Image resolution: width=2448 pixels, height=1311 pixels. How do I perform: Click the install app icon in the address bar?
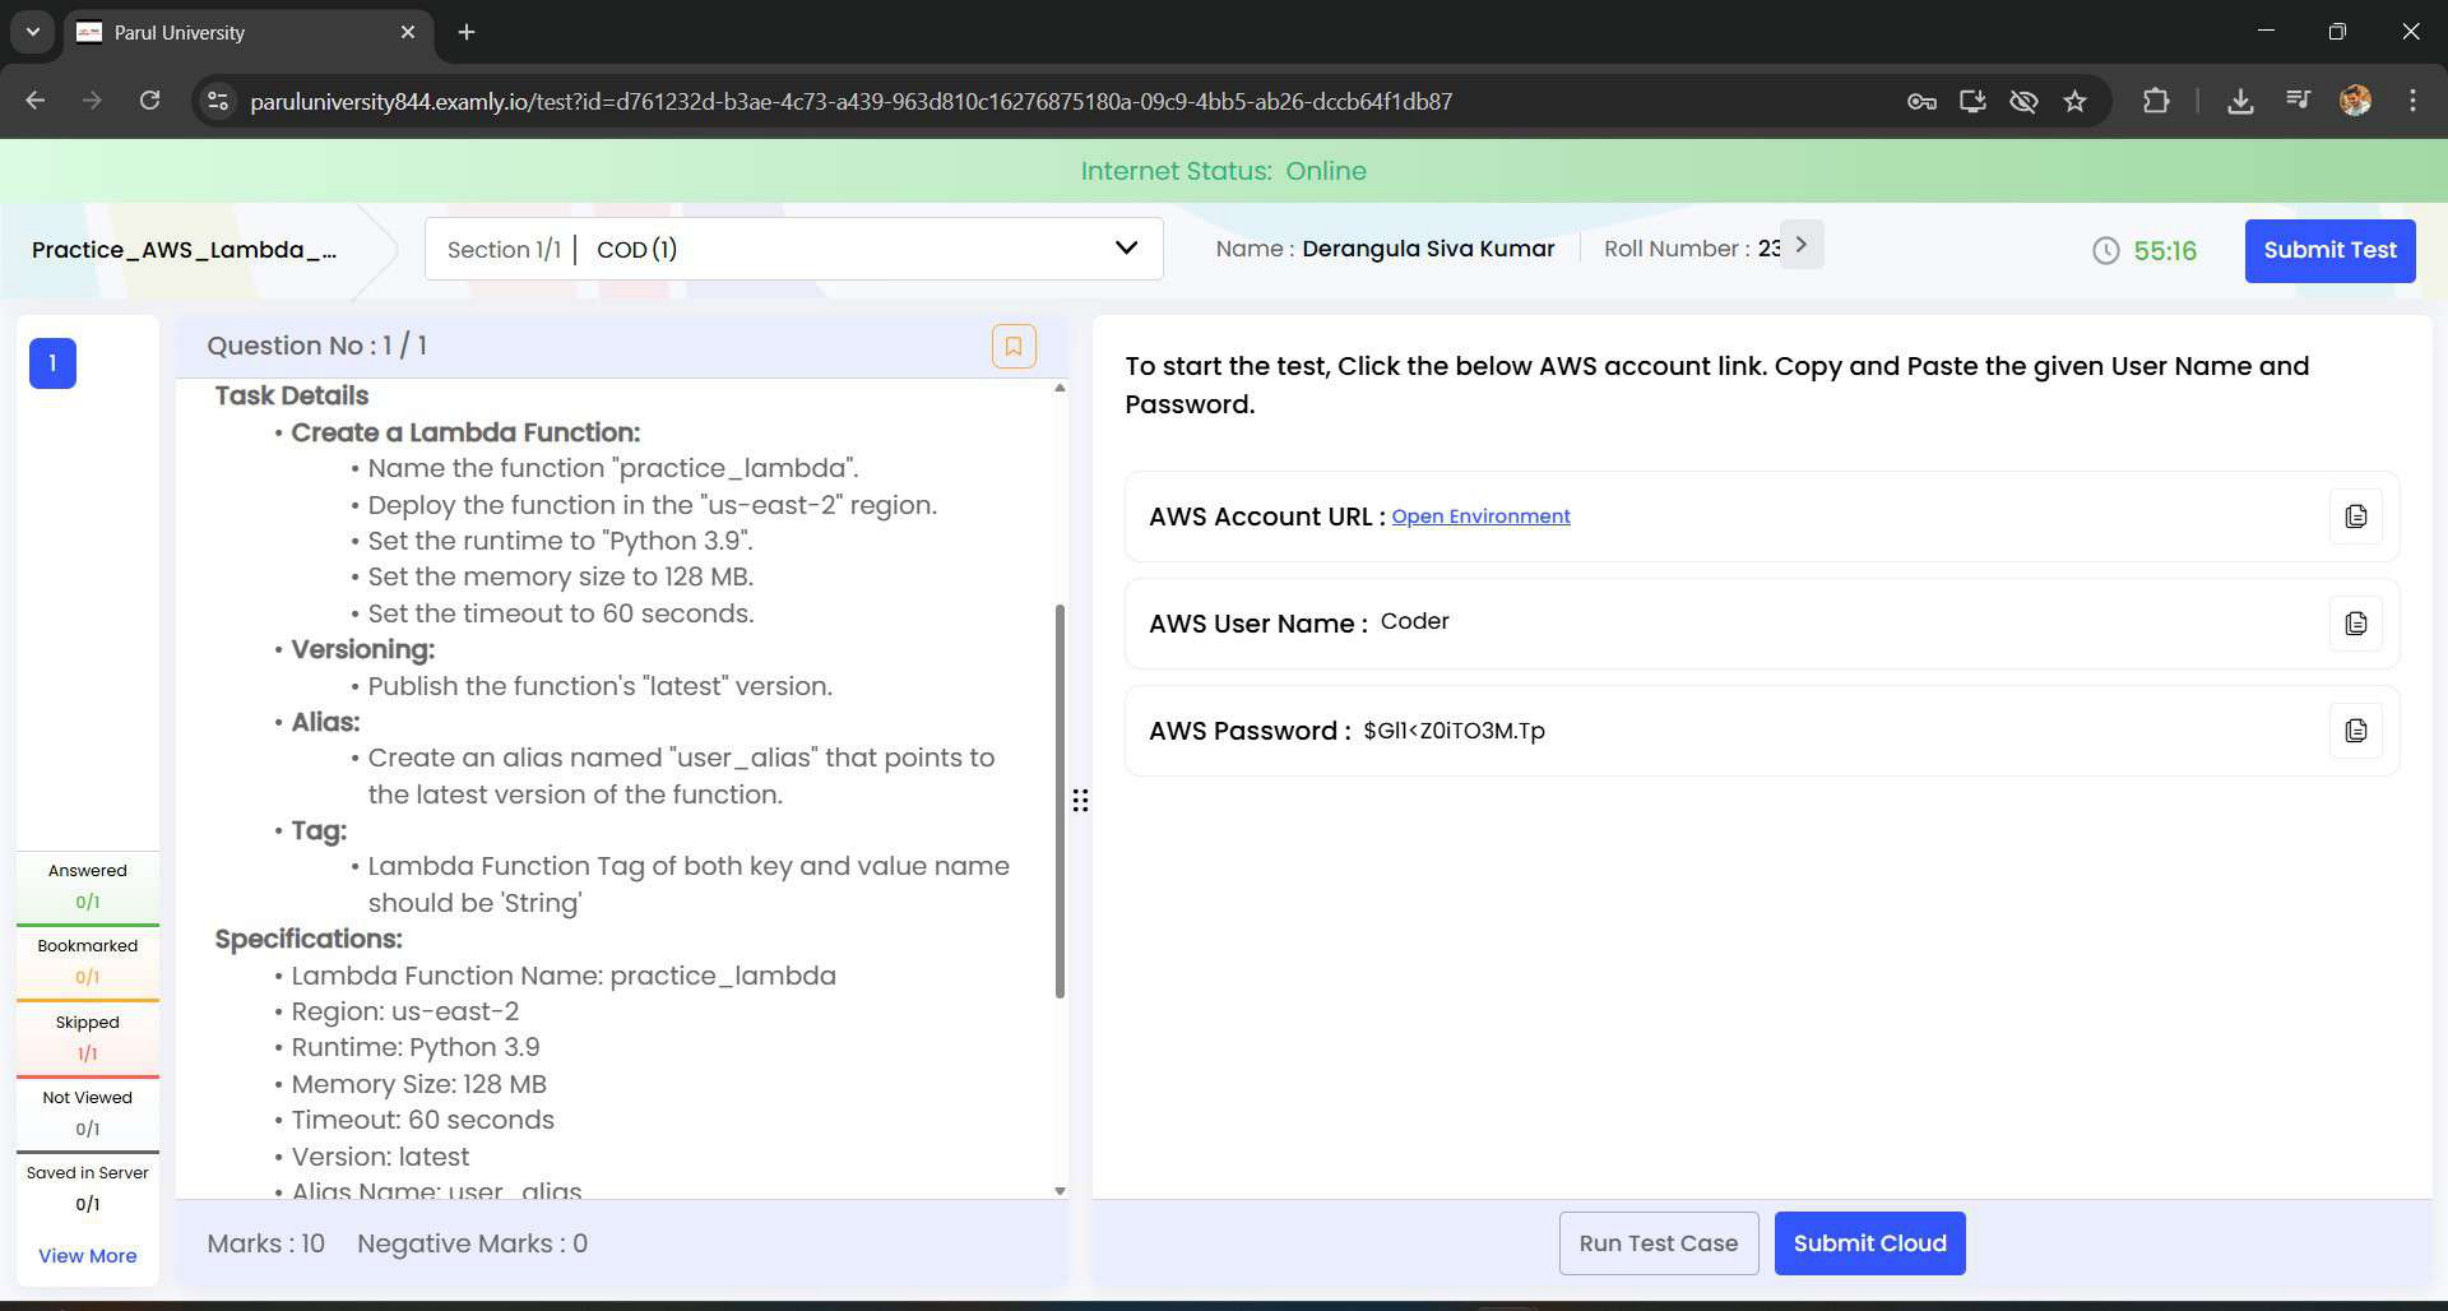coord(1972,101)
